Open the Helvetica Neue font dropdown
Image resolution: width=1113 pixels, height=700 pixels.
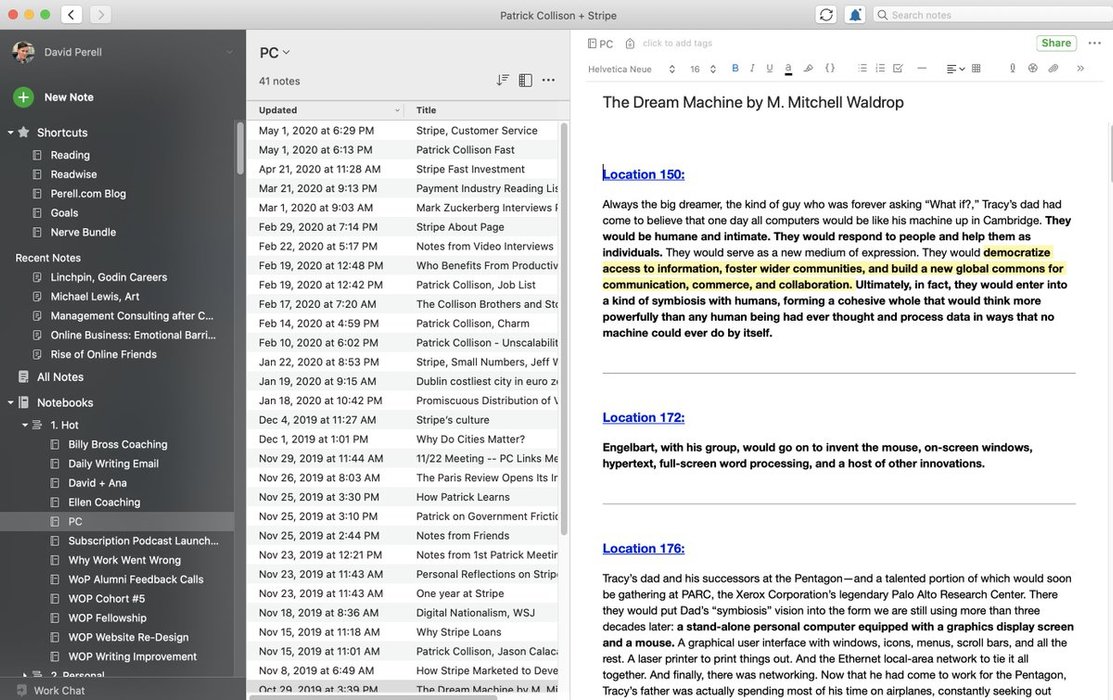pyautogui.click(x=632, y=70)
